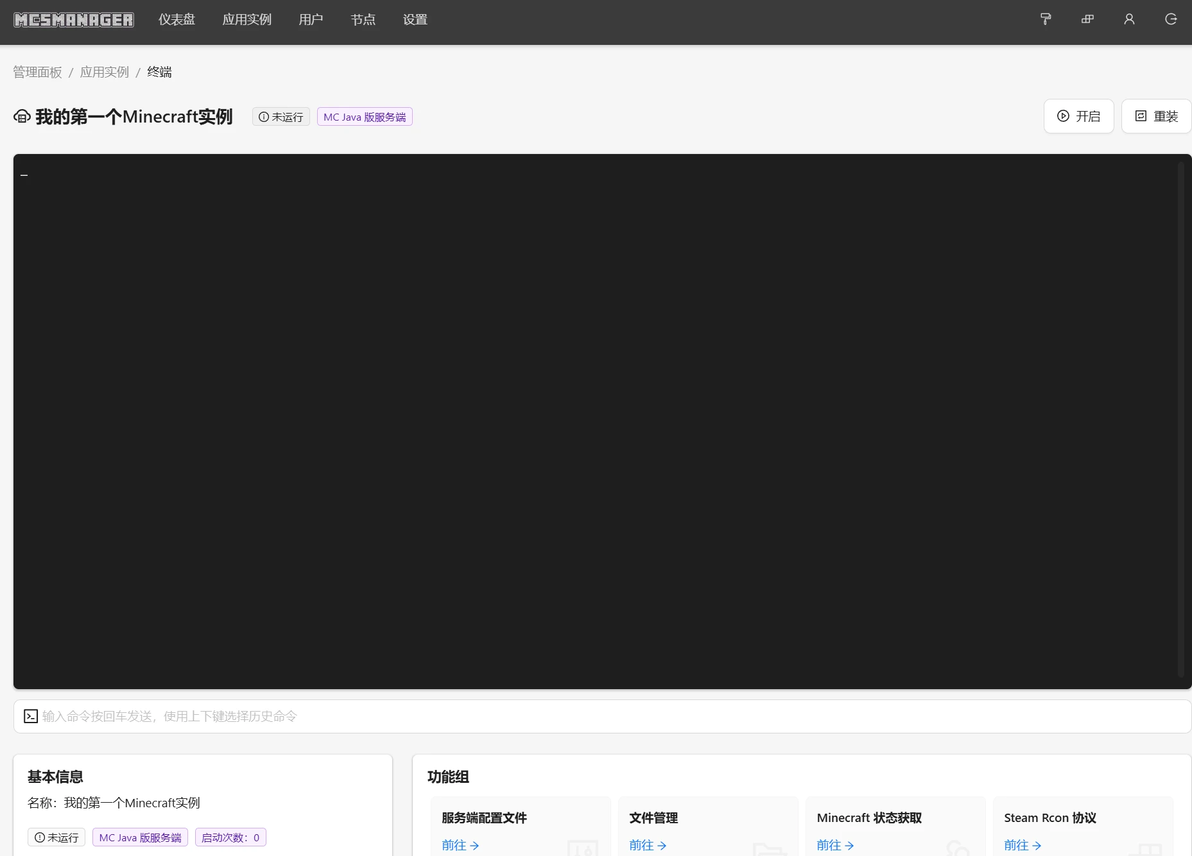
Task: Click the Minecraft 状态获取 card title
Action: pos(869,818)
